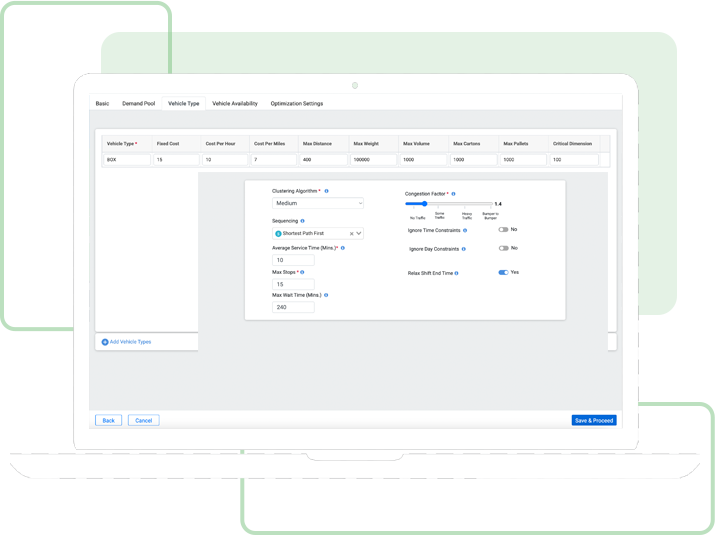
Task: Click the Cancel button
Action: coord(143,420)
